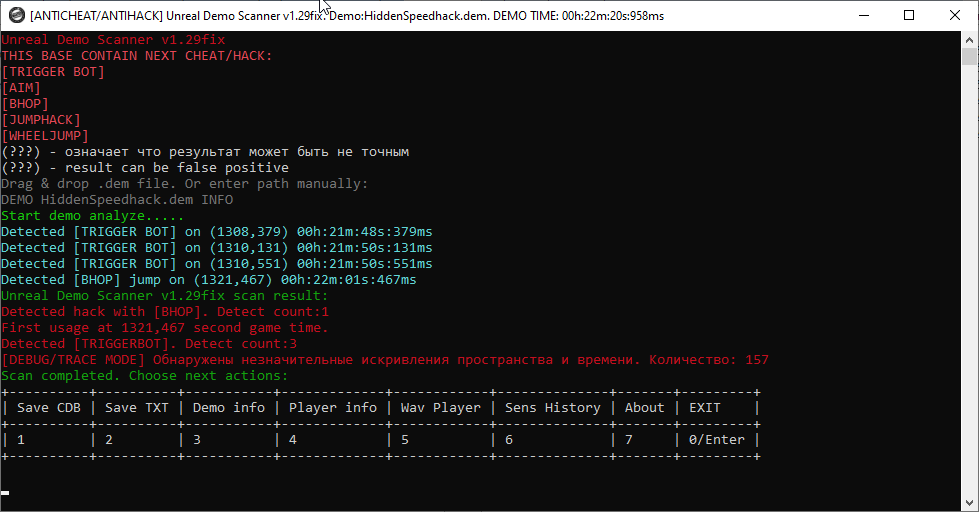Image resolution: width=979 pixels, height=512 pixels.
Task: Click 'Detected [TRIGGERBOT]. Detect count:3' line
Action: (149, 343)
